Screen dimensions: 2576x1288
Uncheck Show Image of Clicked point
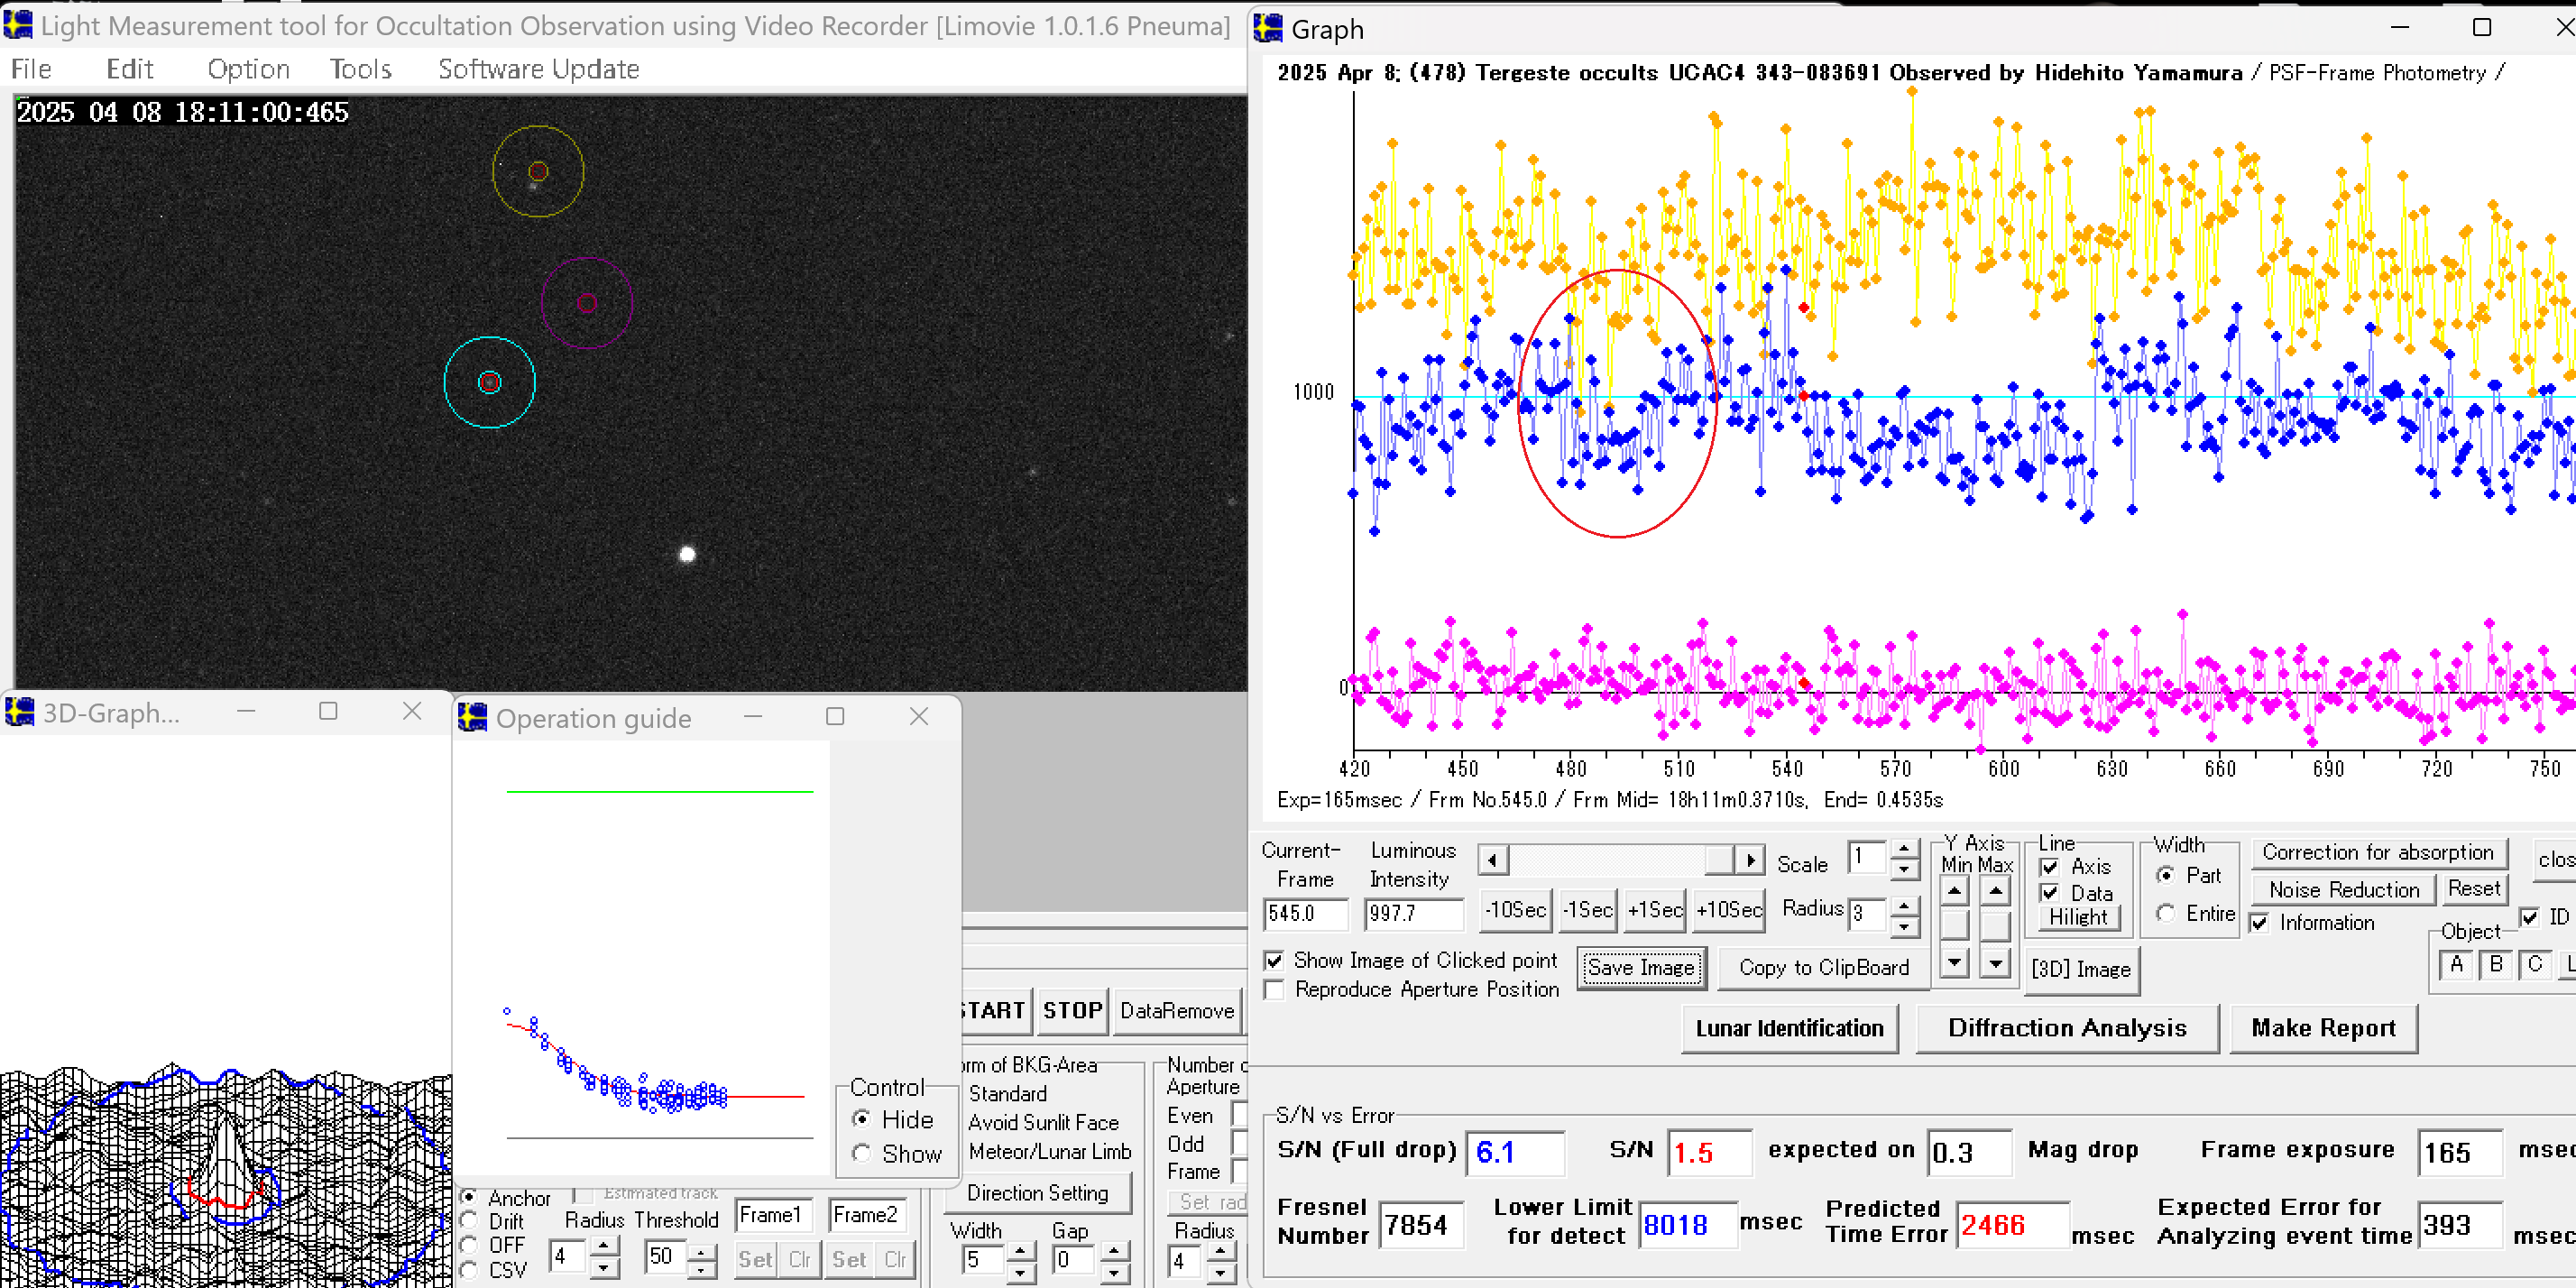click(x=1274, y=960)
